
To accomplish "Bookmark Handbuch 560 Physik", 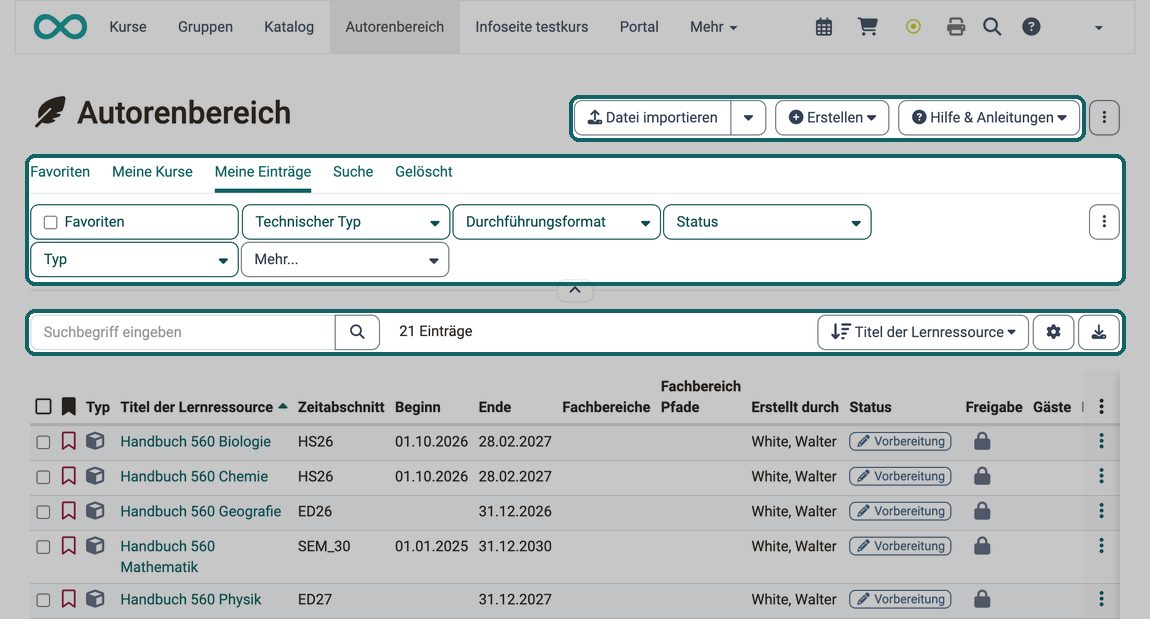I will (x=68, y=598).
